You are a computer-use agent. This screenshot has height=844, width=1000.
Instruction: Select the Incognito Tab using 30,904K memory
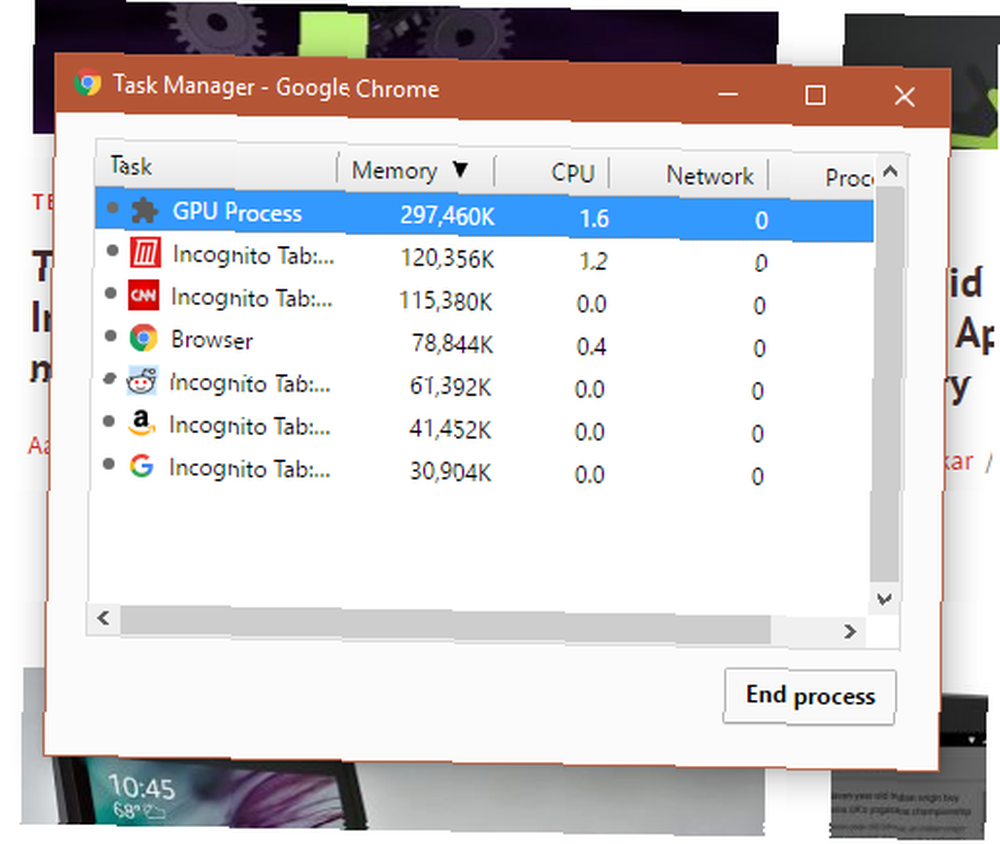click(x=482, y=471)
